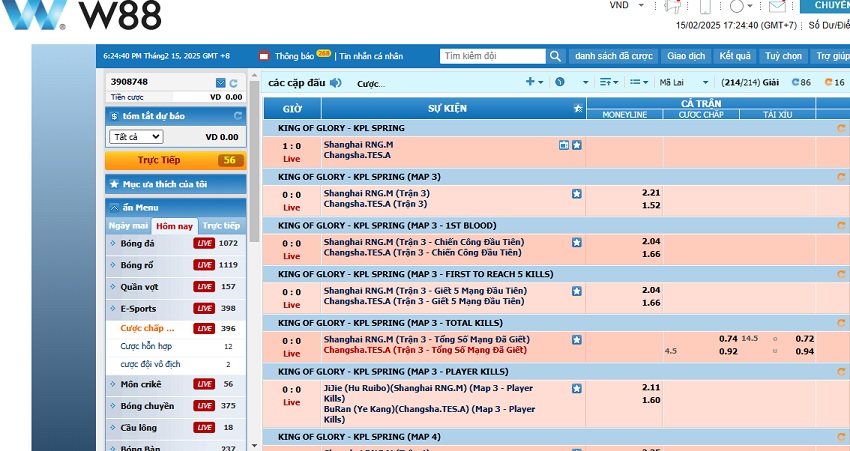Click the Tìm kiếm đội search field
Image resolution: width=850 pixels, height=451 pixels.
492,56
